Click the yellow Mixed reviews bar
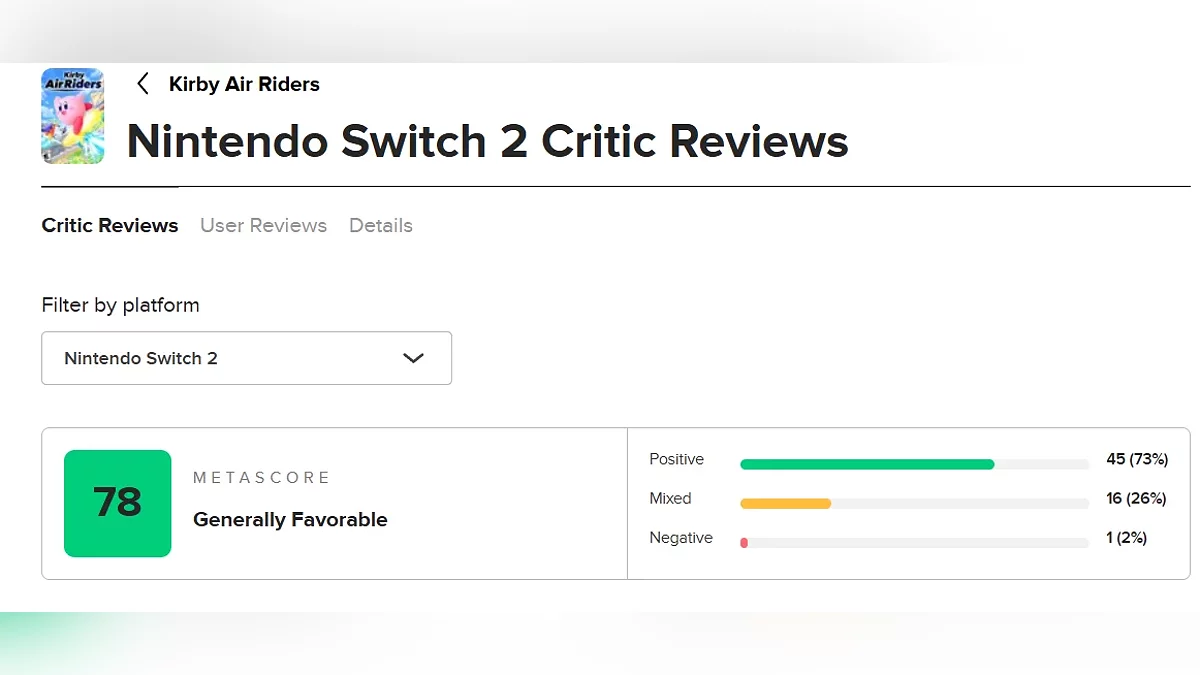The image size is (1200, 675). click(785, 503)
